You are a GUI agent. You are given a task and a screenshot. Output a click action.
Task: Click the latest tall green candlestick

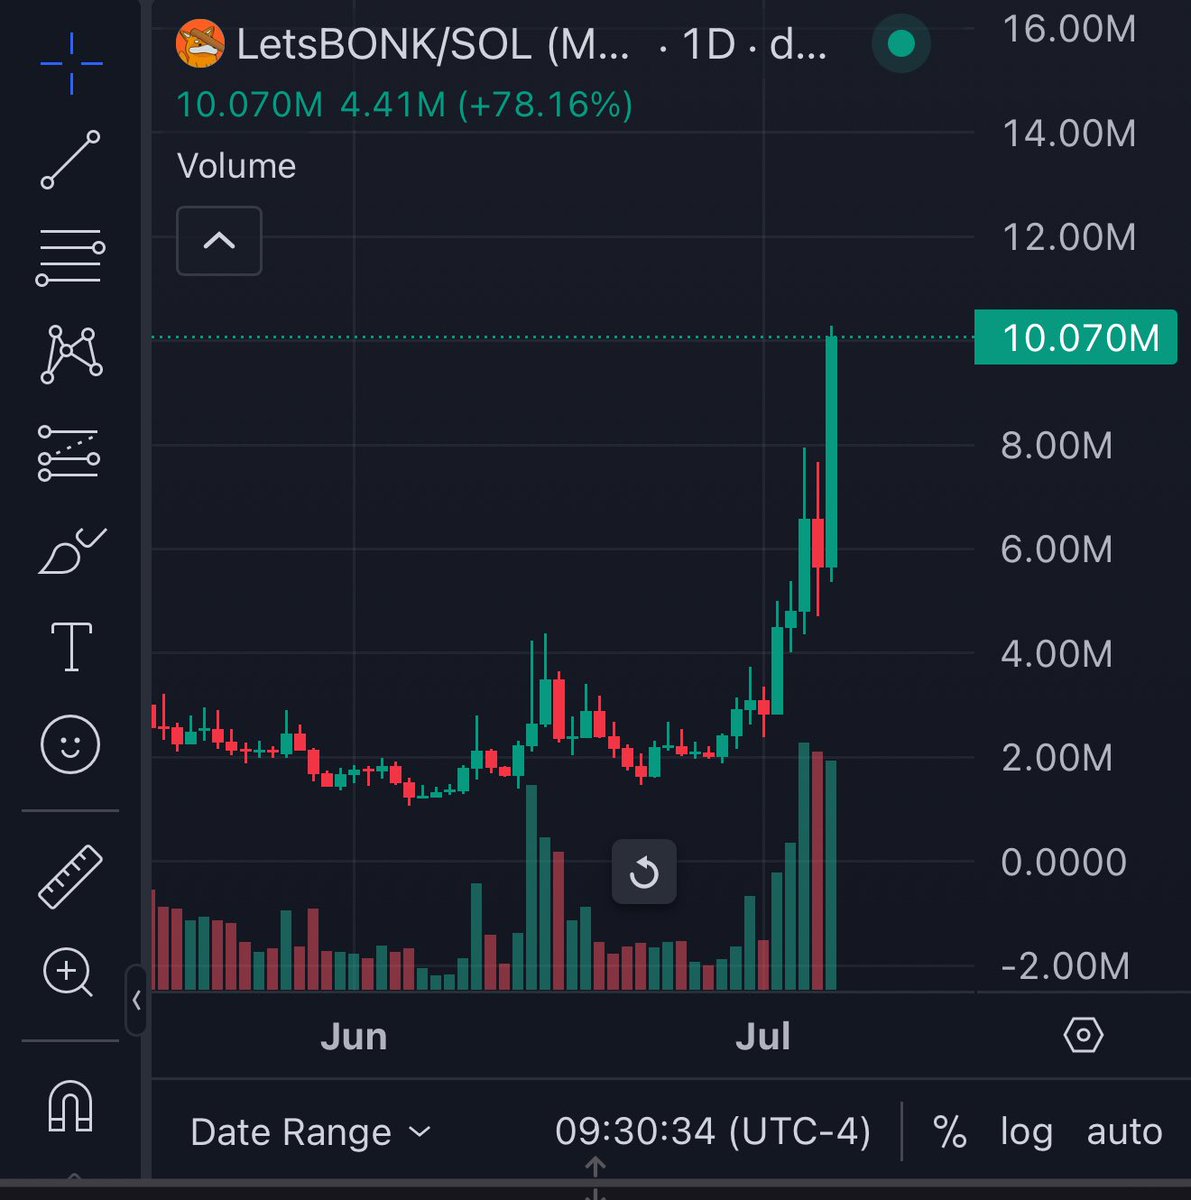pyautogui.click(x=831, y=452)
